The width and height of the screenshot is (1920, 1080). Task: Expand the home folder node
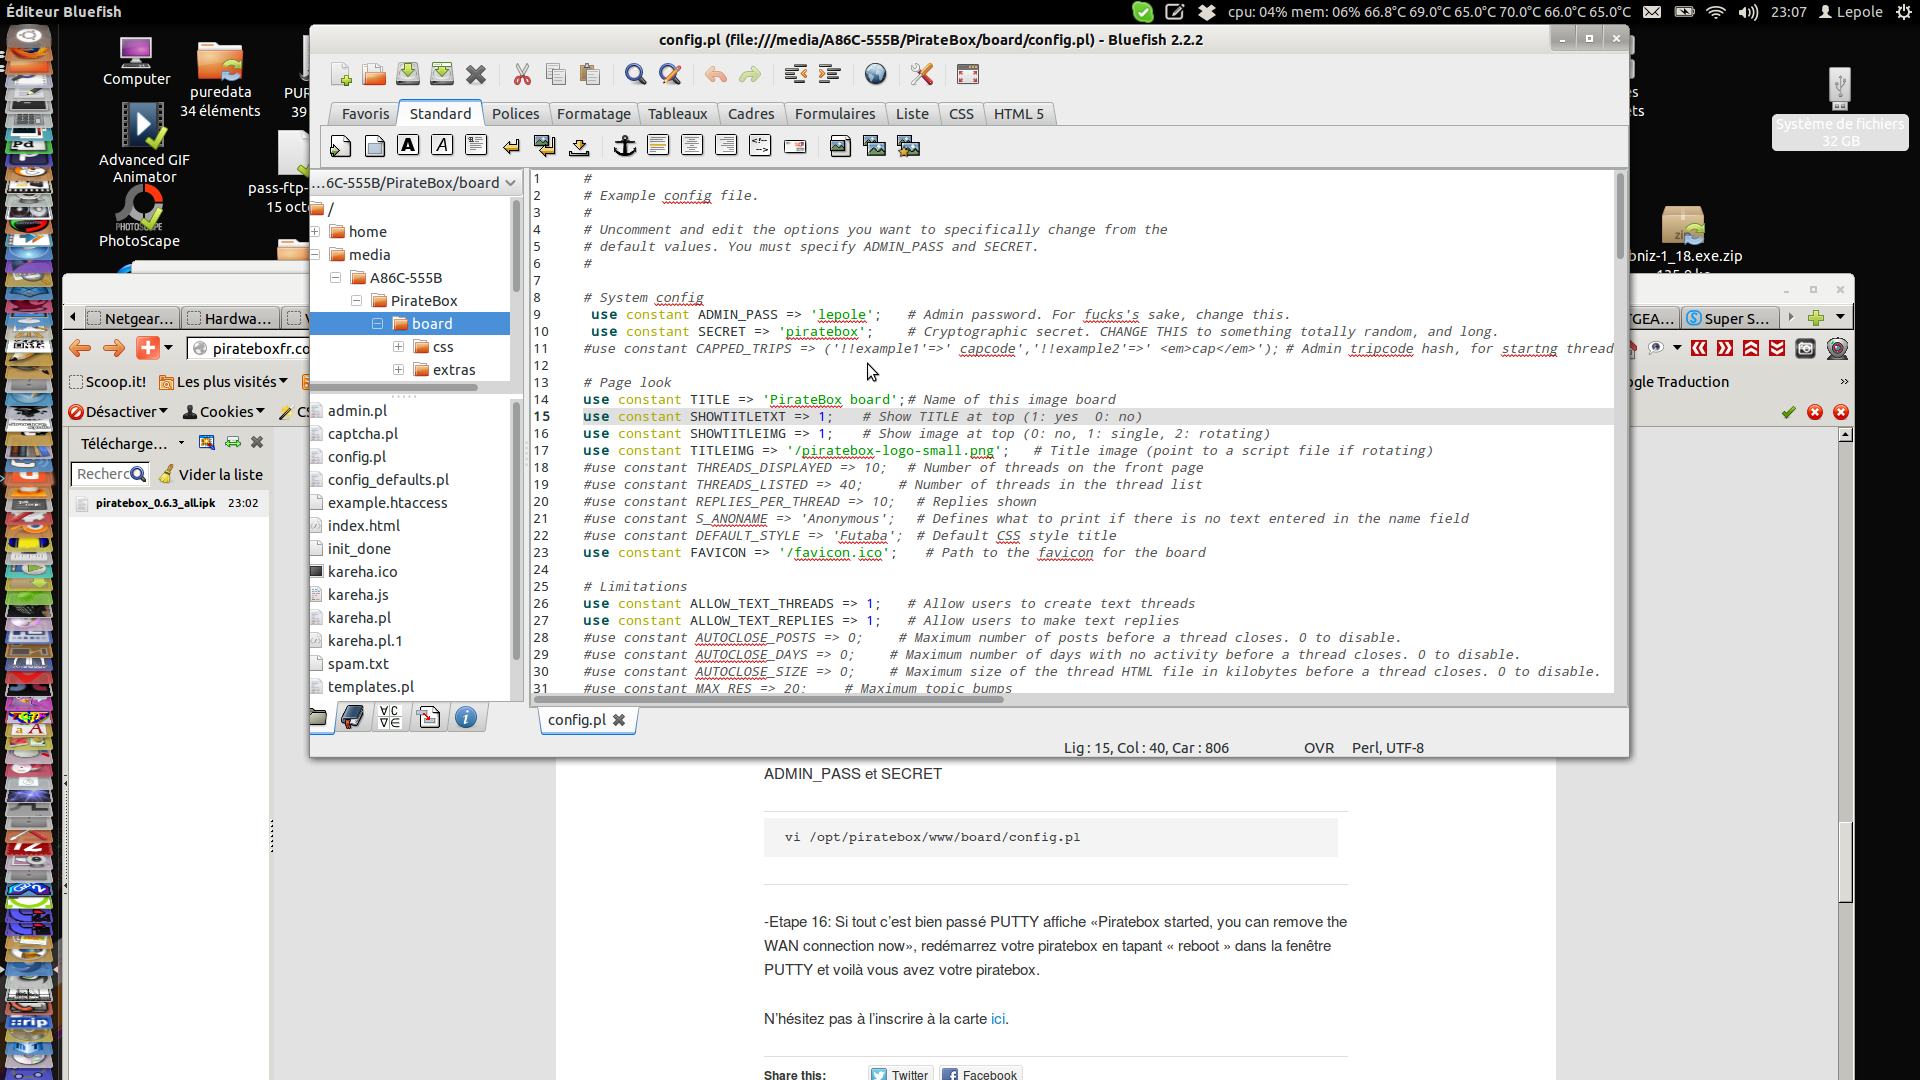315,231
